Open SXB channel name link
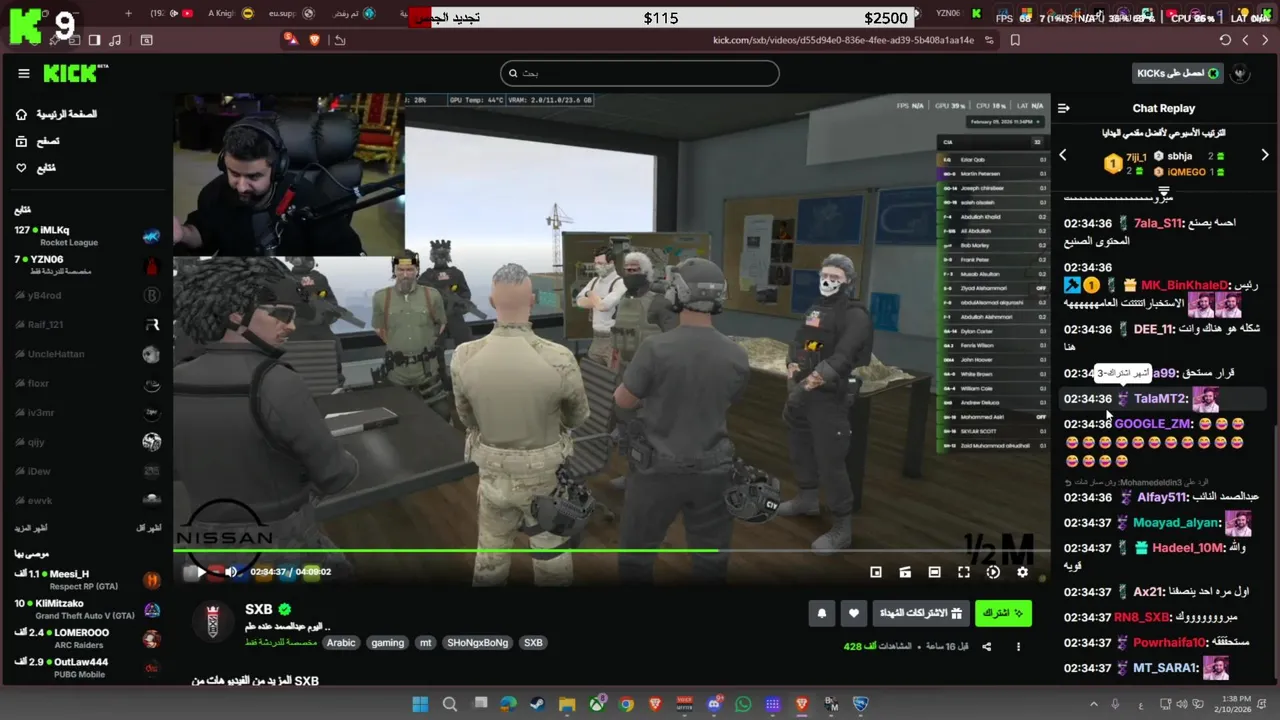1280x720 pixels. pyautogui.click(x=258, y=609)
